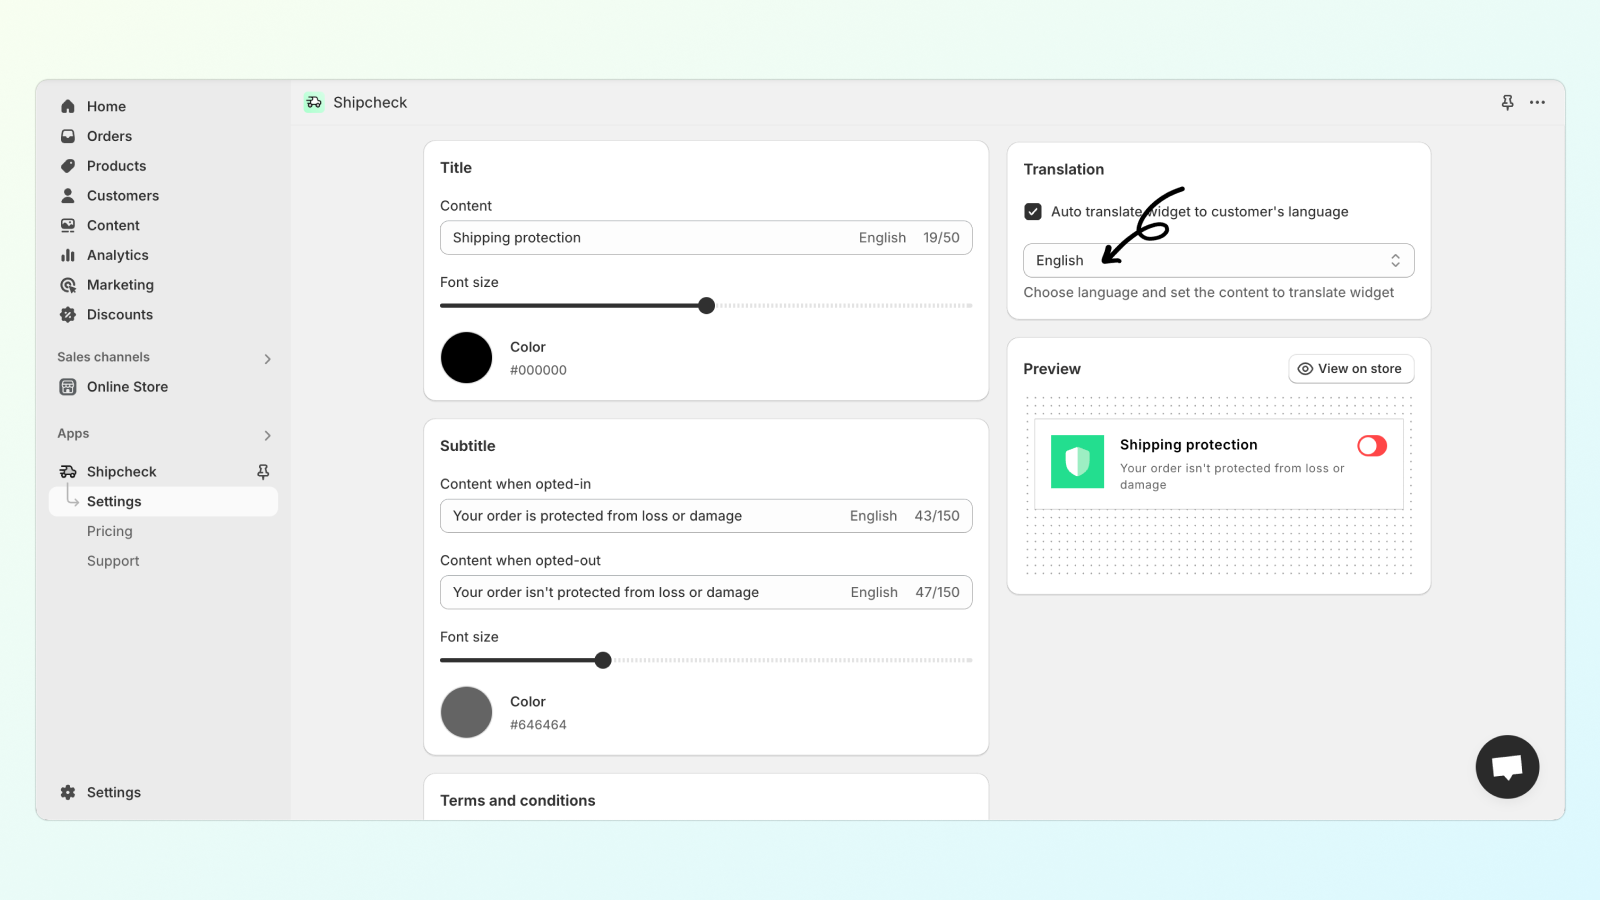Screen dimensions: 1600x900
Task: Open the chat support bubble
Action: click(x=1507, y=767)
